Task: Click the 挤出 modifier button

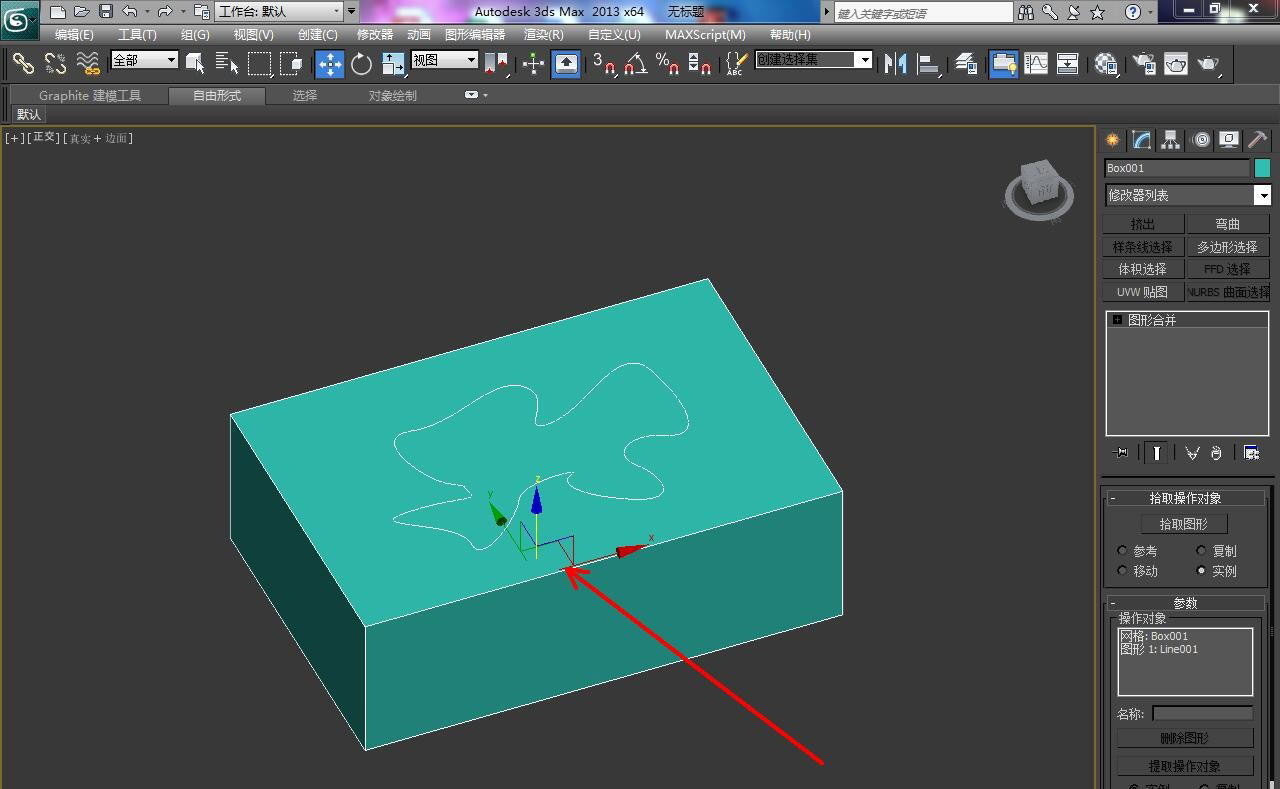Action: [1143, 224]
